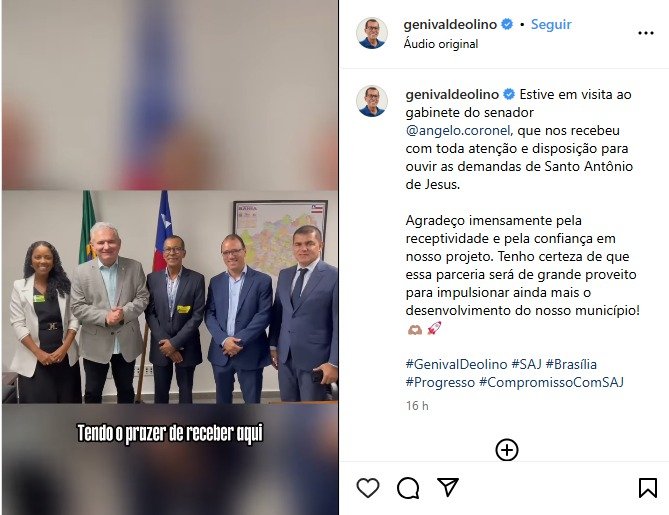Open the #Progresso hashtag
The height and width of the screenshot is (515, 669).
coord(440,382)
